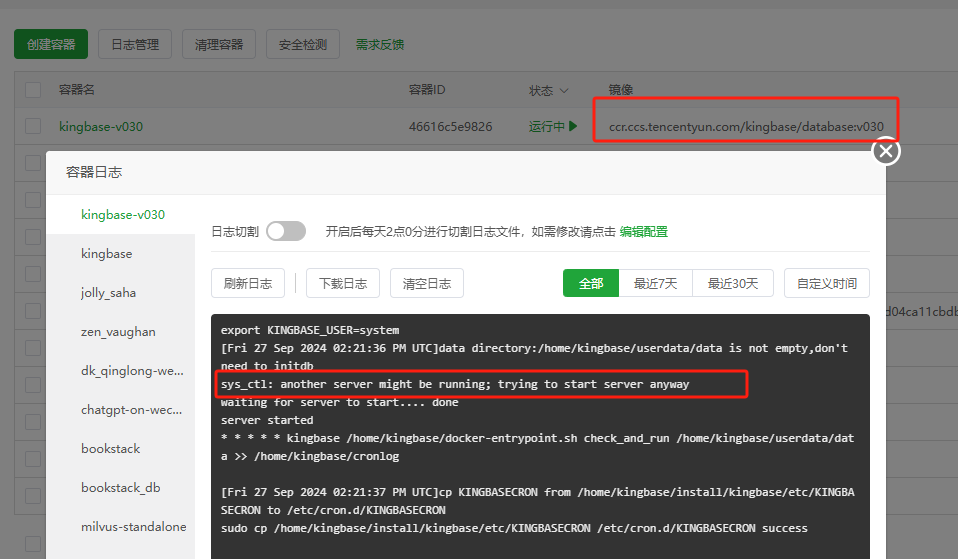Select the Last 30 Days tab
This screenshot has height=559, width=958.
coord(733,283)
